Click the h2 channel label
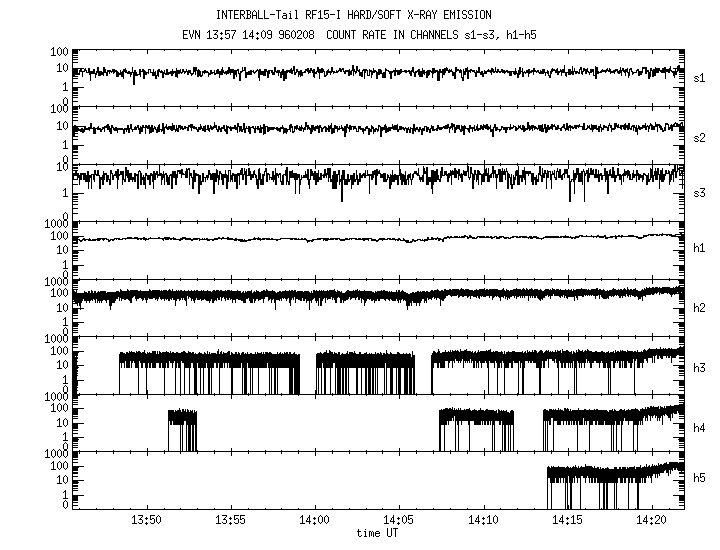 [x=699, y=307]
